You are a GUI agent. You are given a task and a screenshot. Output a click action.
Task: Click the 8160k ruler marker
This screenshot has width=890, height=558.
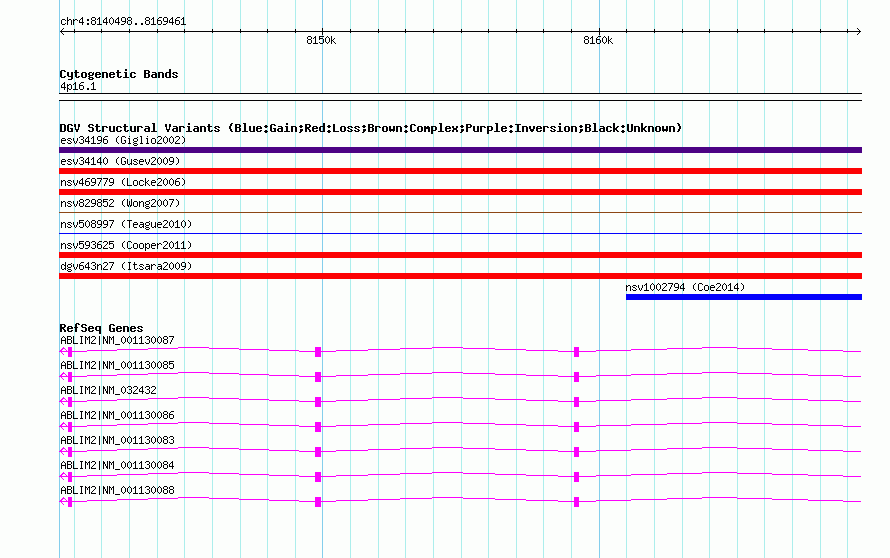(598, 40)
